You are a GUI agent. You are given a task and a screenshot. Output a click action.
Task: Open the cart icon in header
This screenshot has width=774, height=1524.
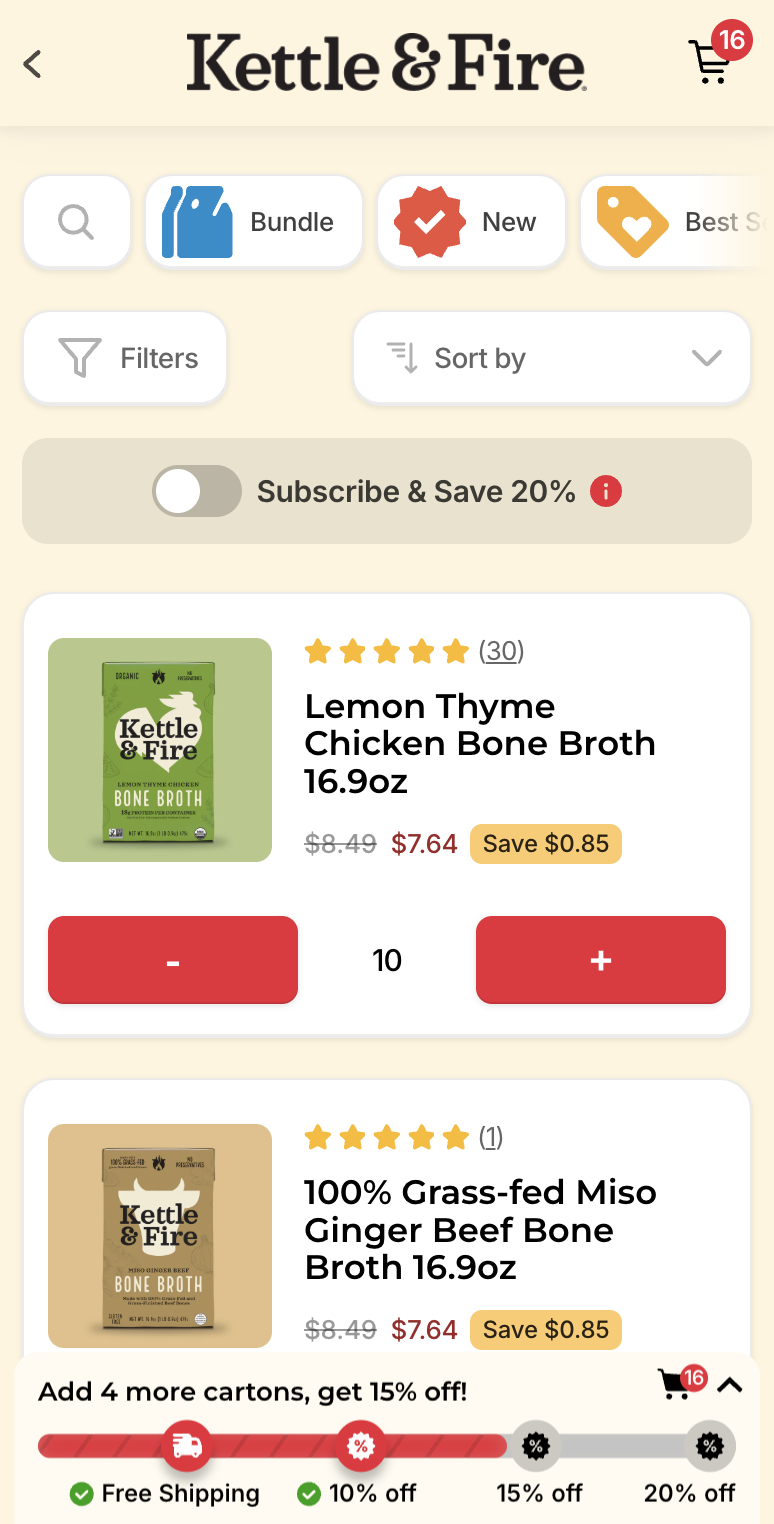(x=711, y=62)
